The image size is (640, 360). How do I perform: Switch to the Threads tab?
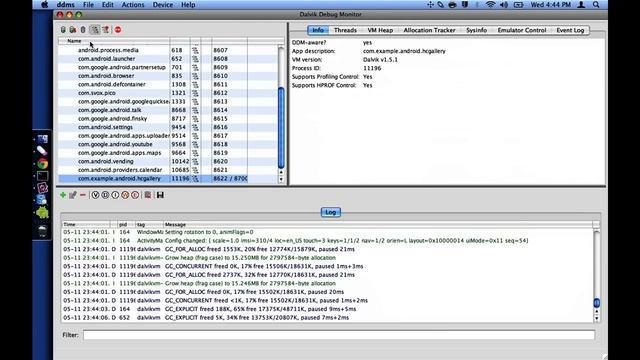coord(345,30)
